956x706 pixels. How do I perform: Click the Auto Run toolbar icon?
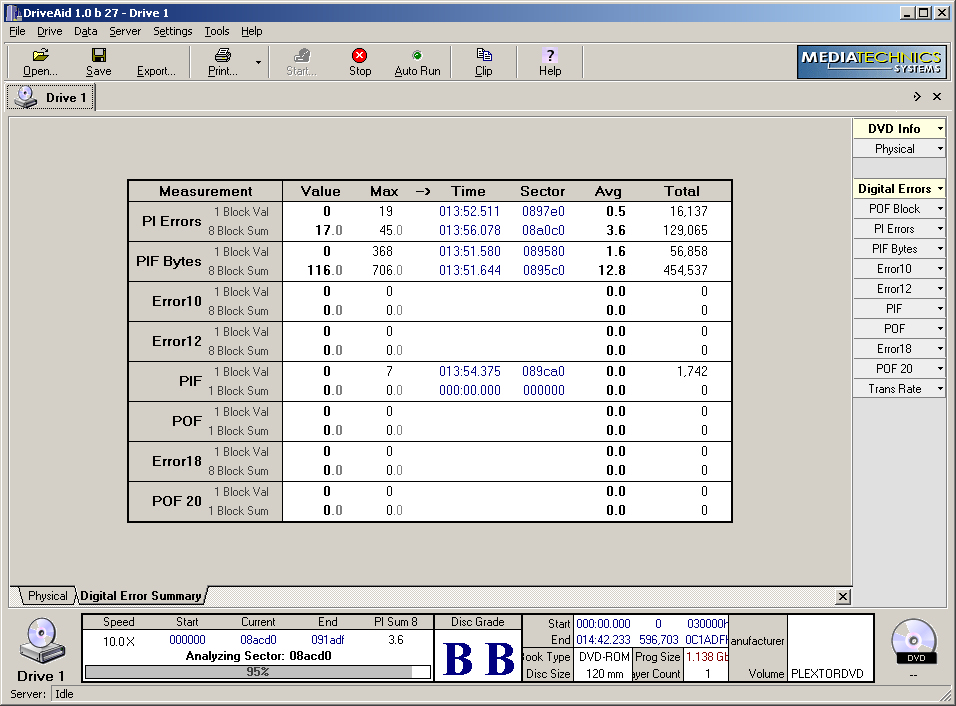[x=417, y=55]
